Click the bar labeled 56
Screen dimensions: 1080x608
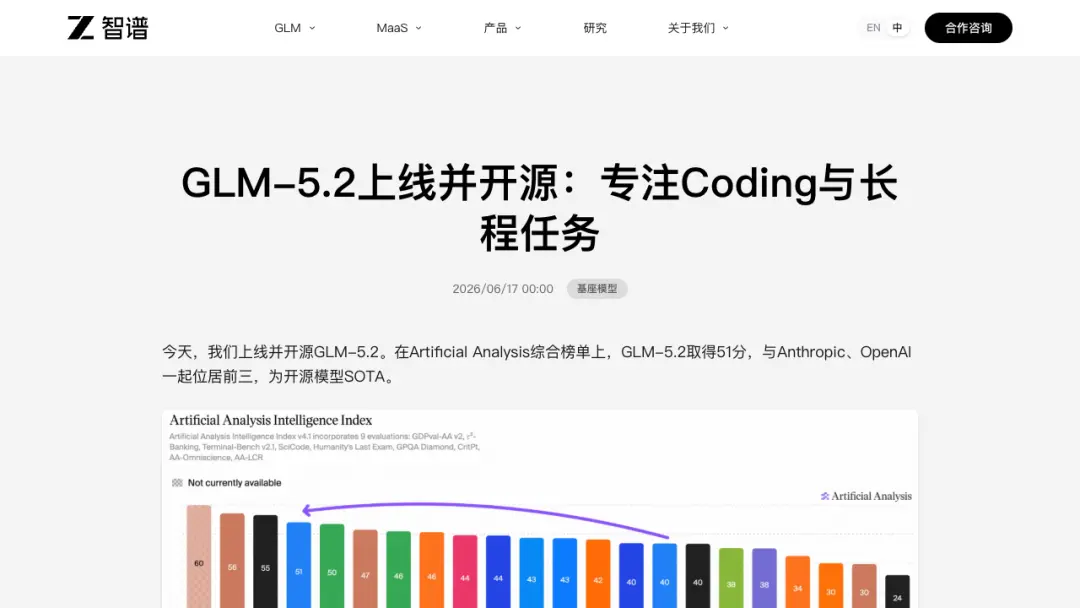point(232,560)
